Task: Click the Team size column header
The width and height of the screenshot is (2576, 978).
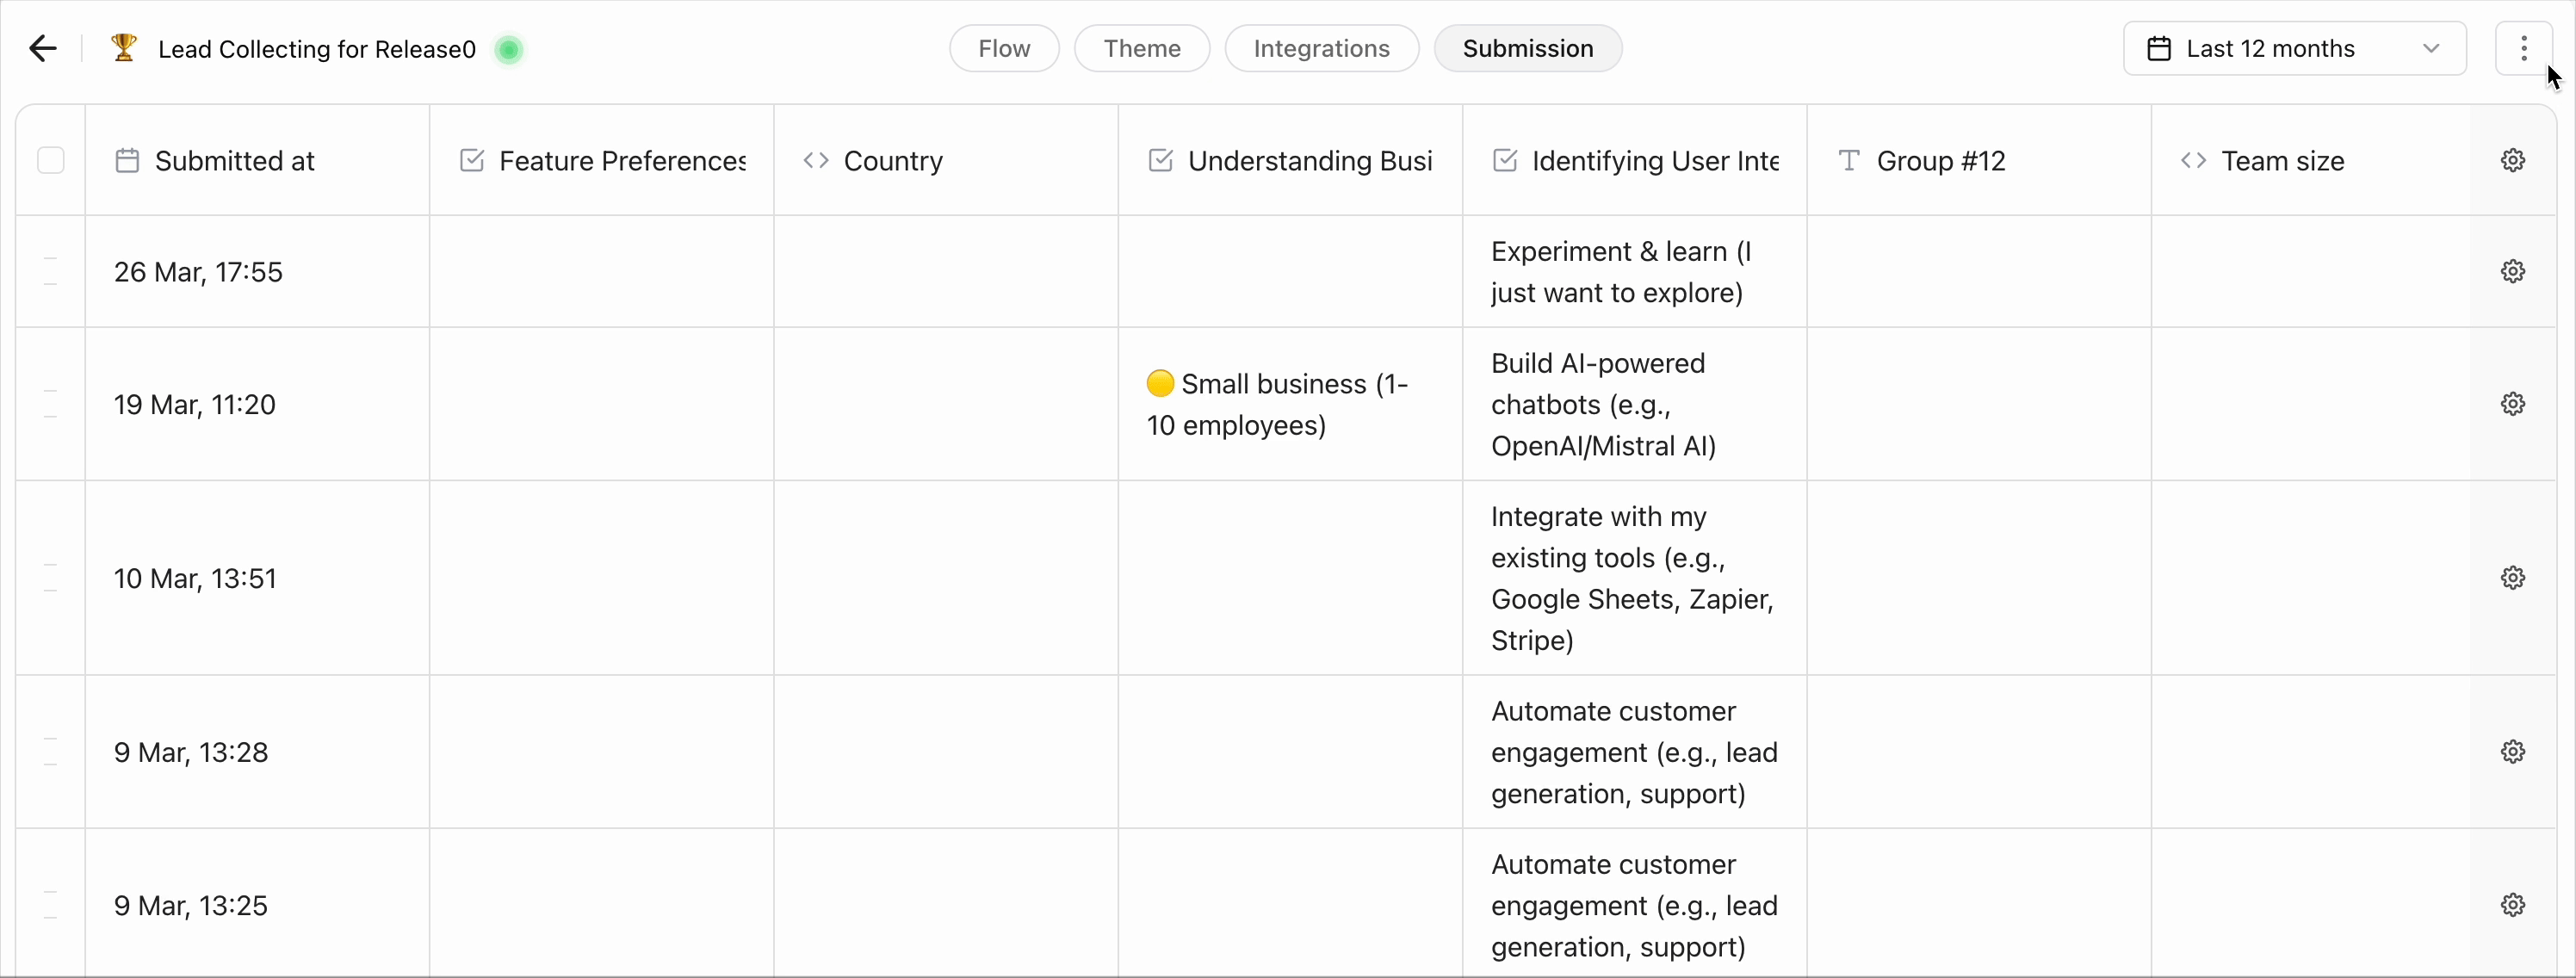Action: (2282, 161)
